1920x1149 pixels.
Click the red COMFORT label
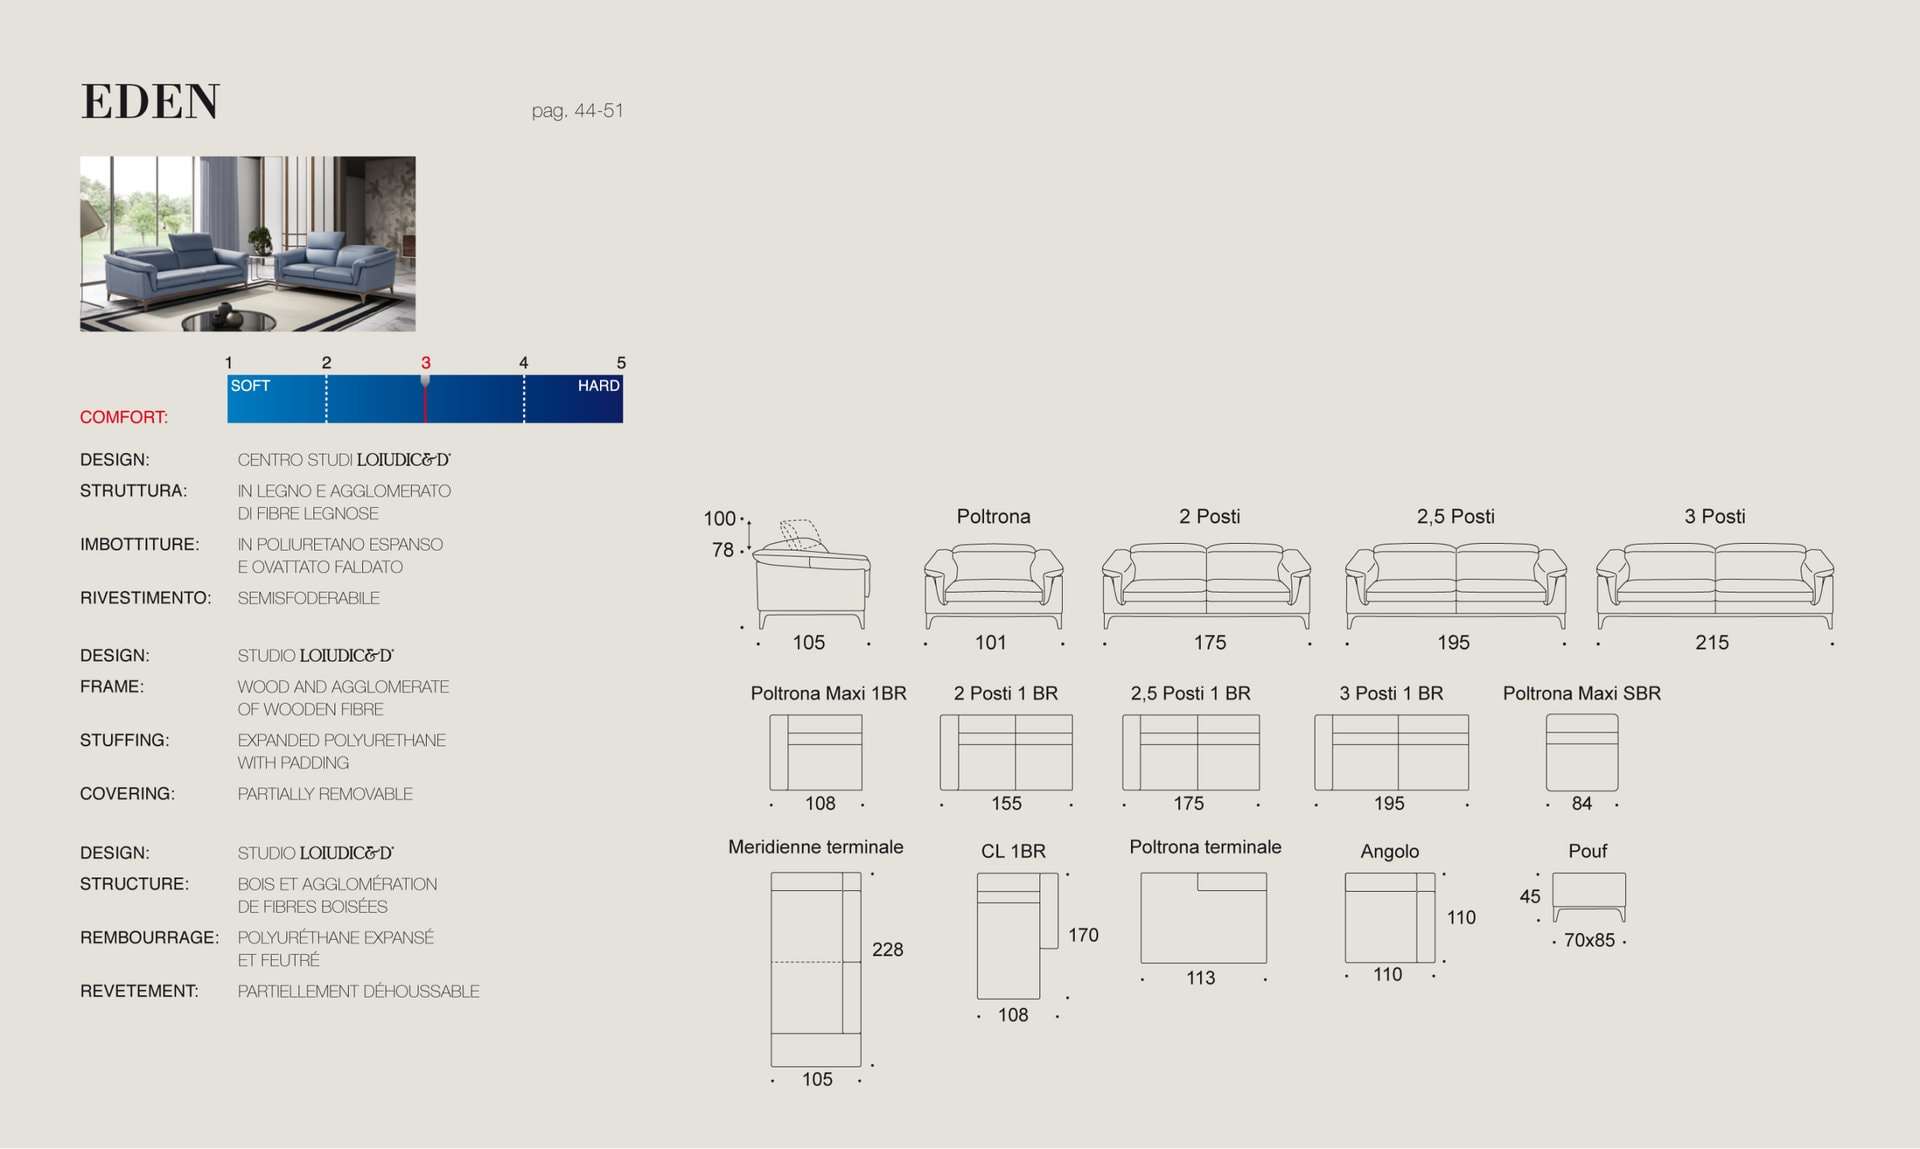124,417
